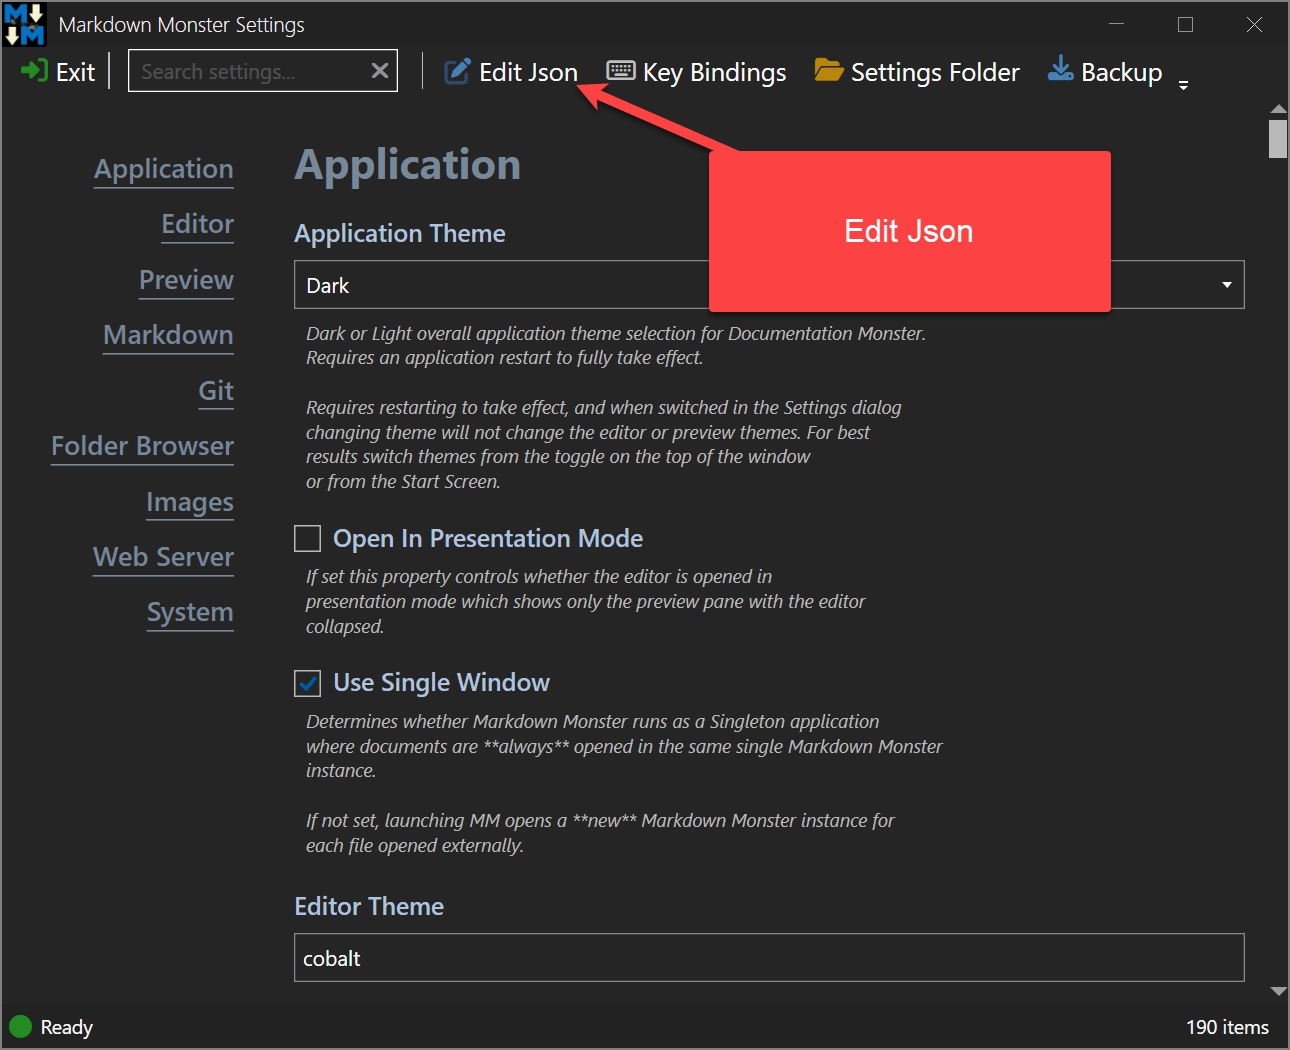
Task: Expand the Application Theme dropdown arrow
Action: click(x=1226, y=285)
